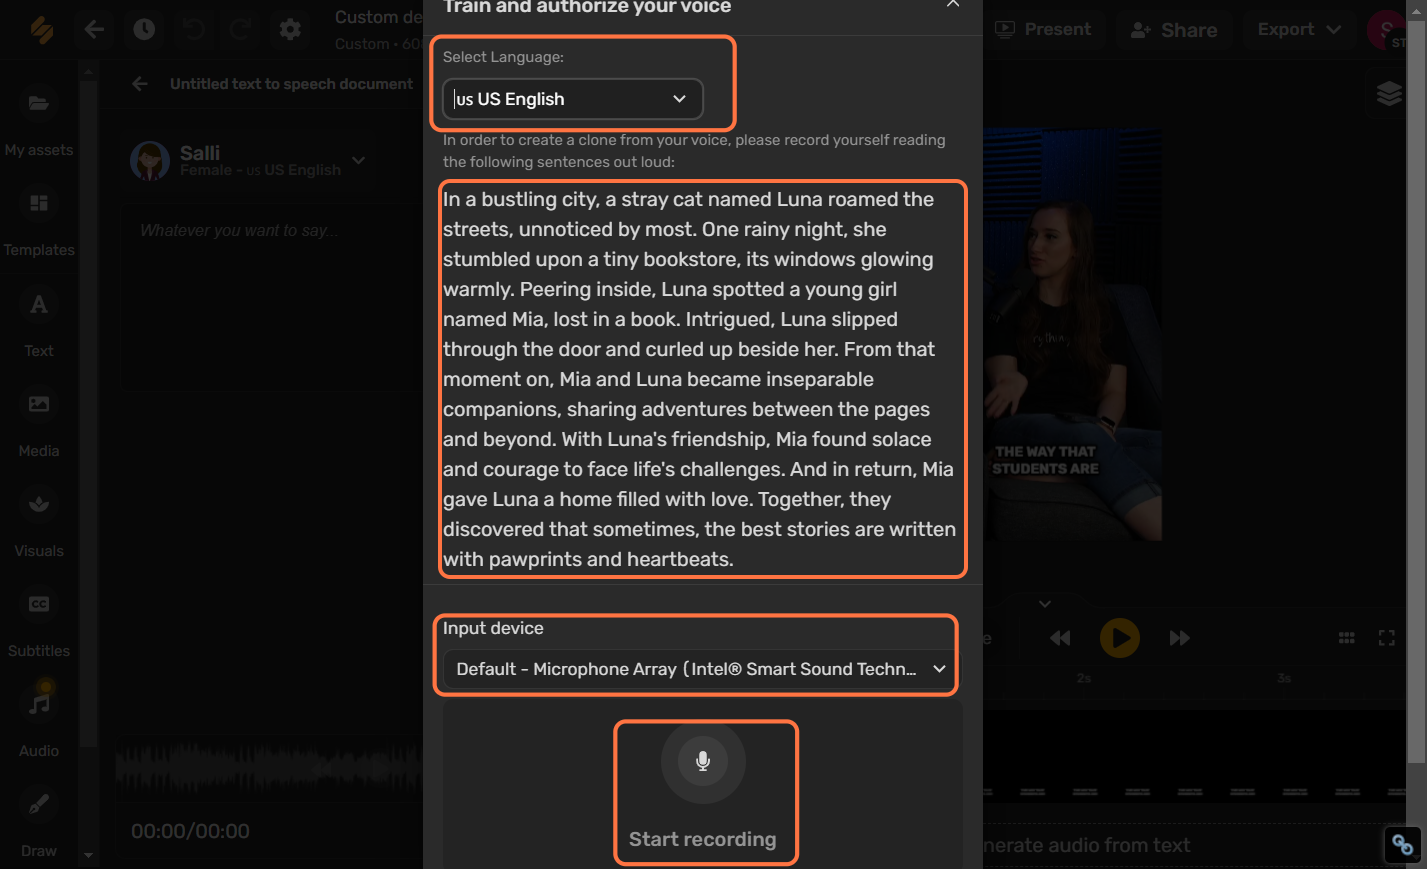
Task: Play the video preview
Action: [1120, 638]
